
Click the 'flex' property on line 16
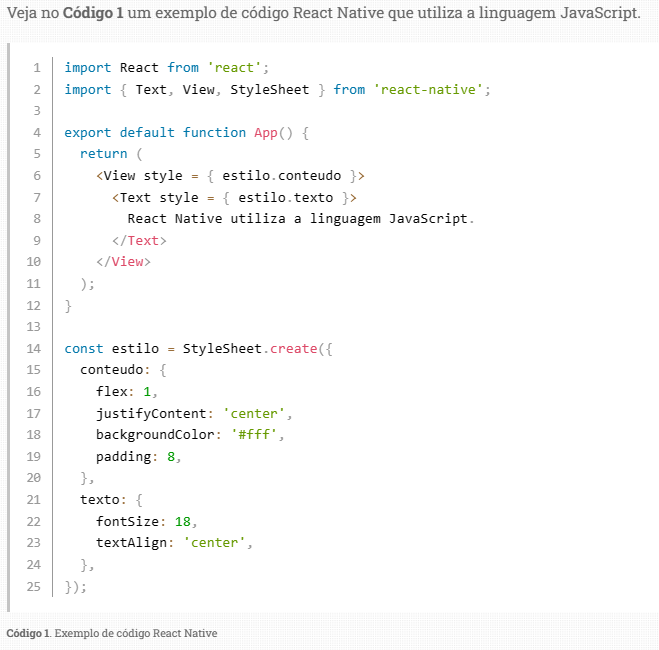tap(111, 391)
